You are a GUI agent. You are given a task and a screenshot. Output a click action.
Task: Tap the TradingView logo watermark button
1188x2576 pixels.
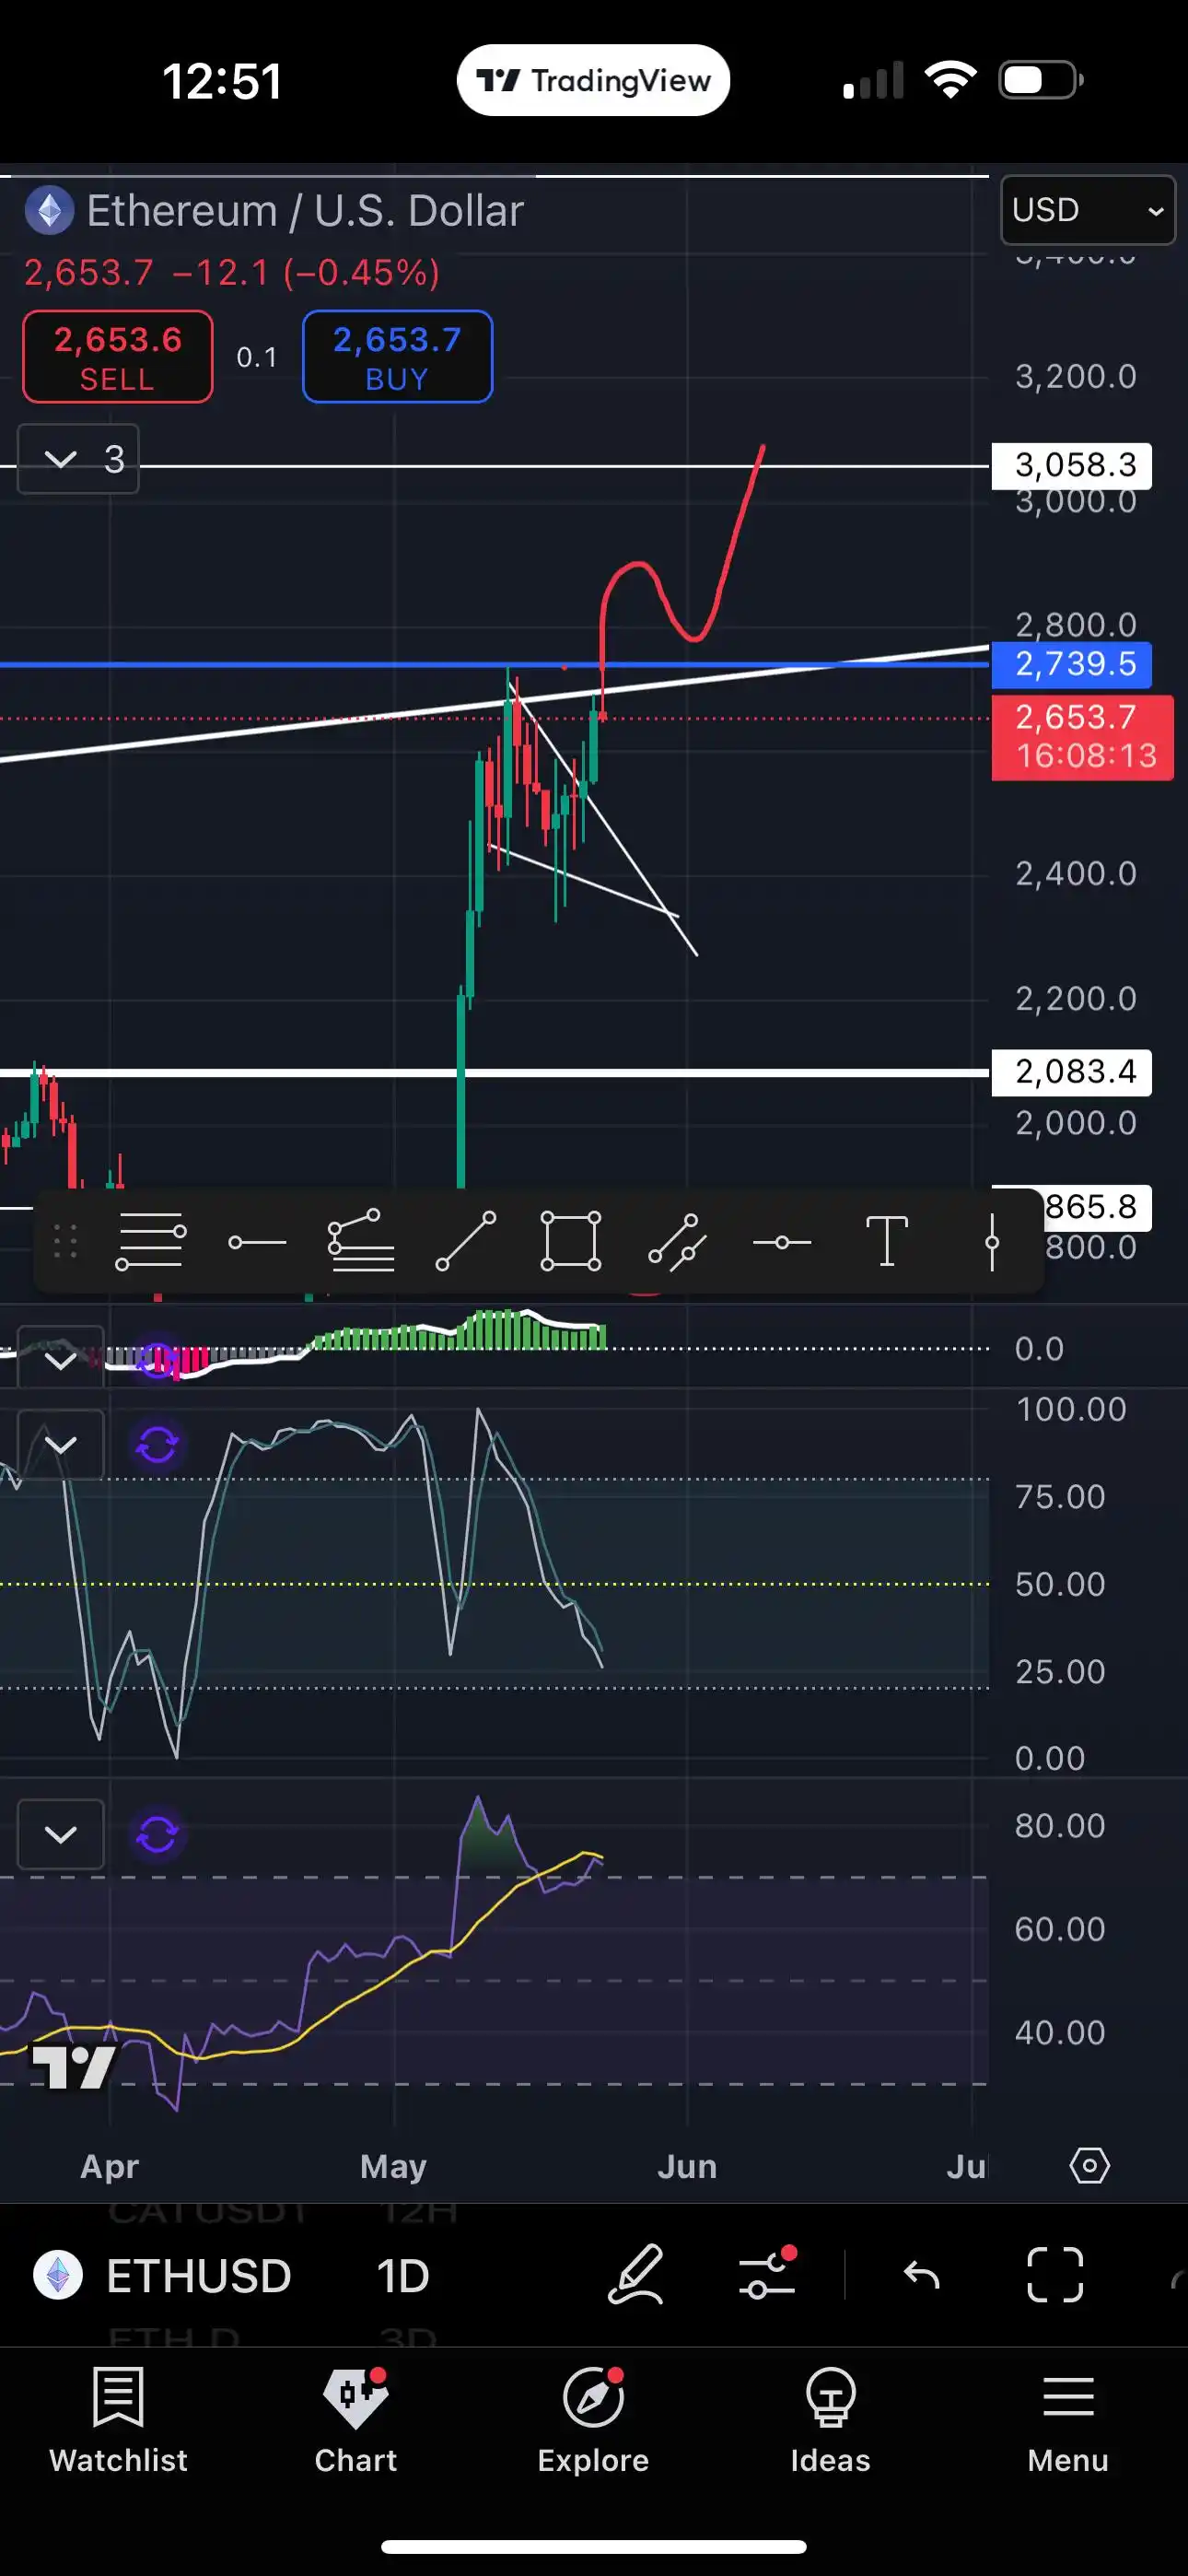(x=74, y=2066)
